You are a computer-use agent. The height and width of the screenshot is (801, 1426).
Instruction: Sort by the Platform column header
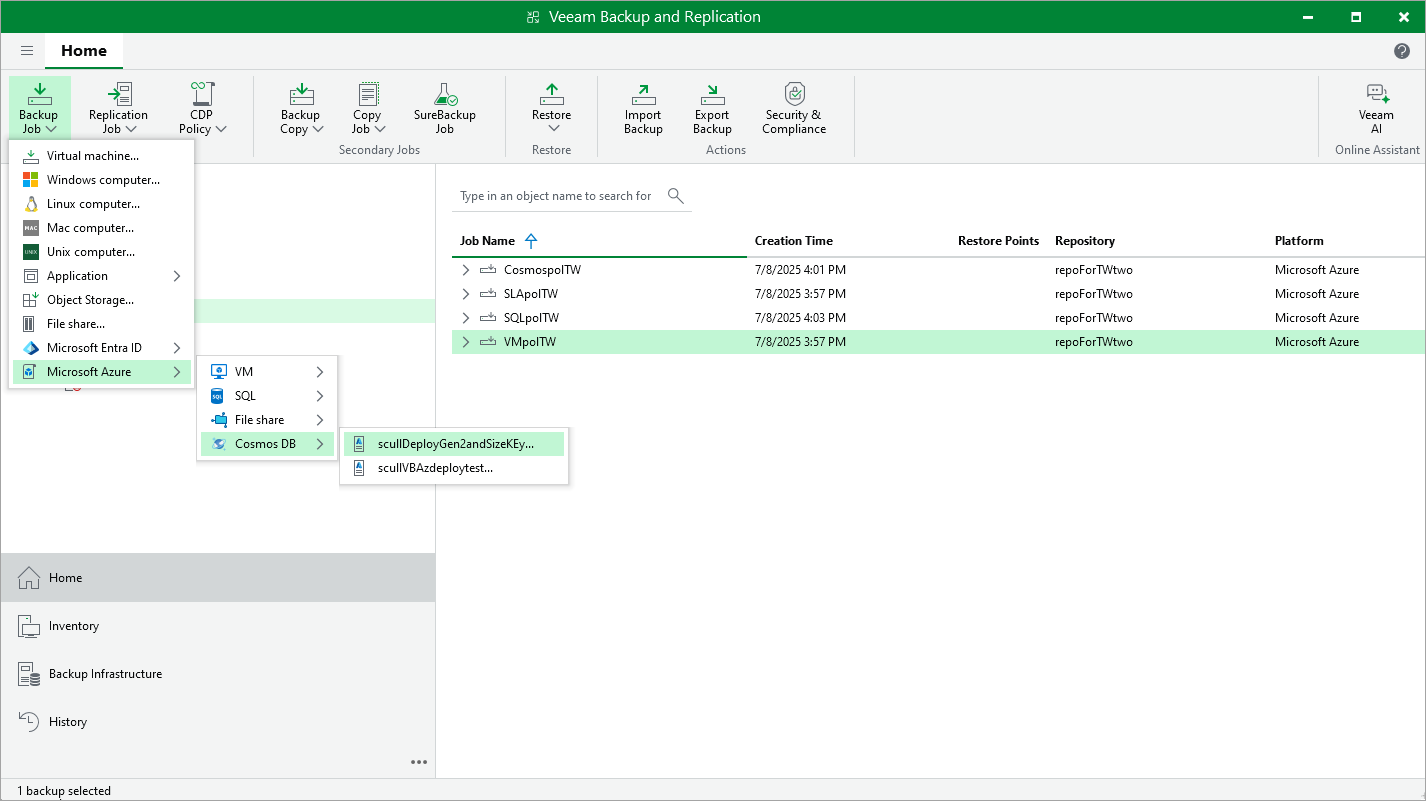(1299, 241)
